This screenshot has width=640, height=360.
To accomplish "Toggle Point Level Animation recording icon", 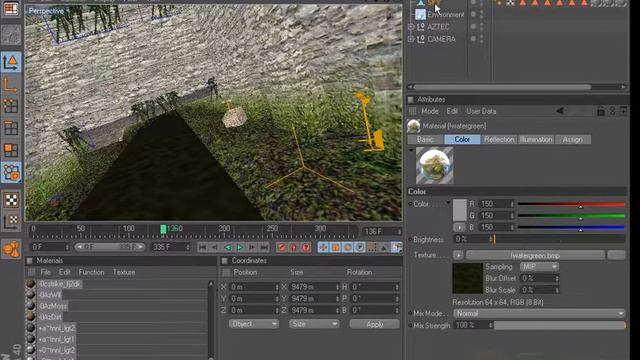I will pyautogui.click(x=372, y=247).
